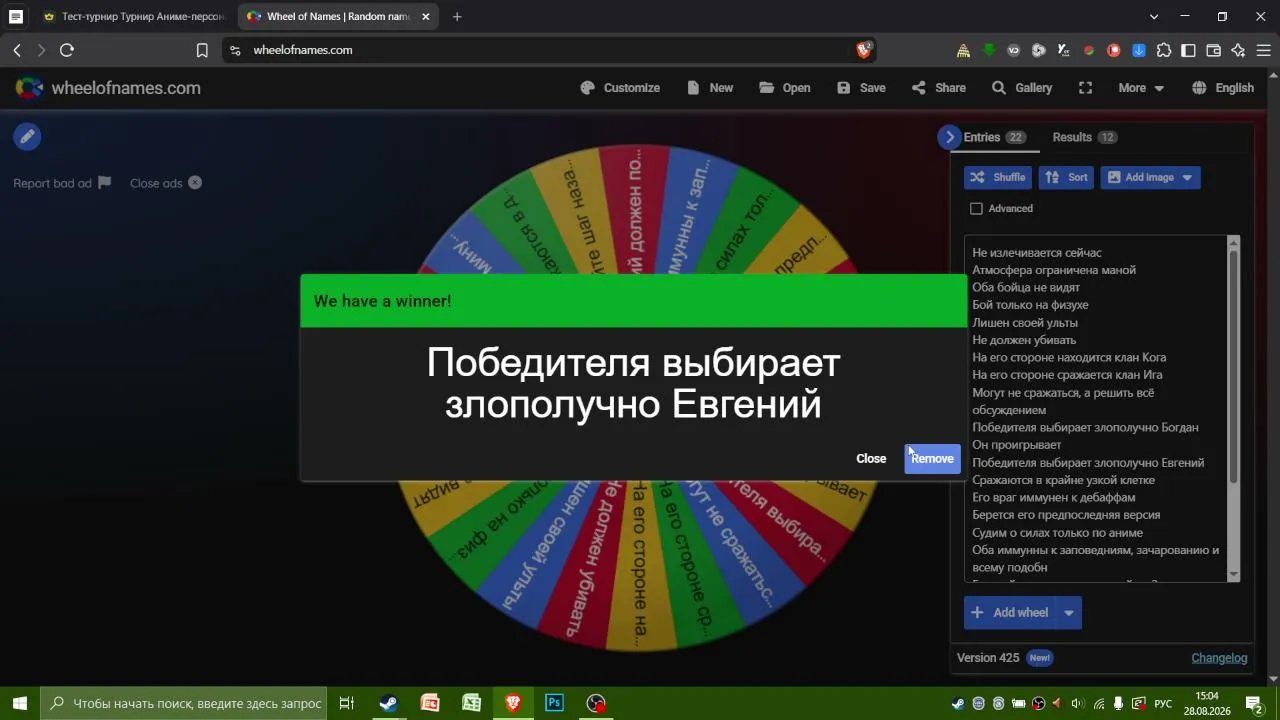Click the address bar URL wheelofnames.com
The width and height of the screenshot is (1280, 720).
click(303, 50)
